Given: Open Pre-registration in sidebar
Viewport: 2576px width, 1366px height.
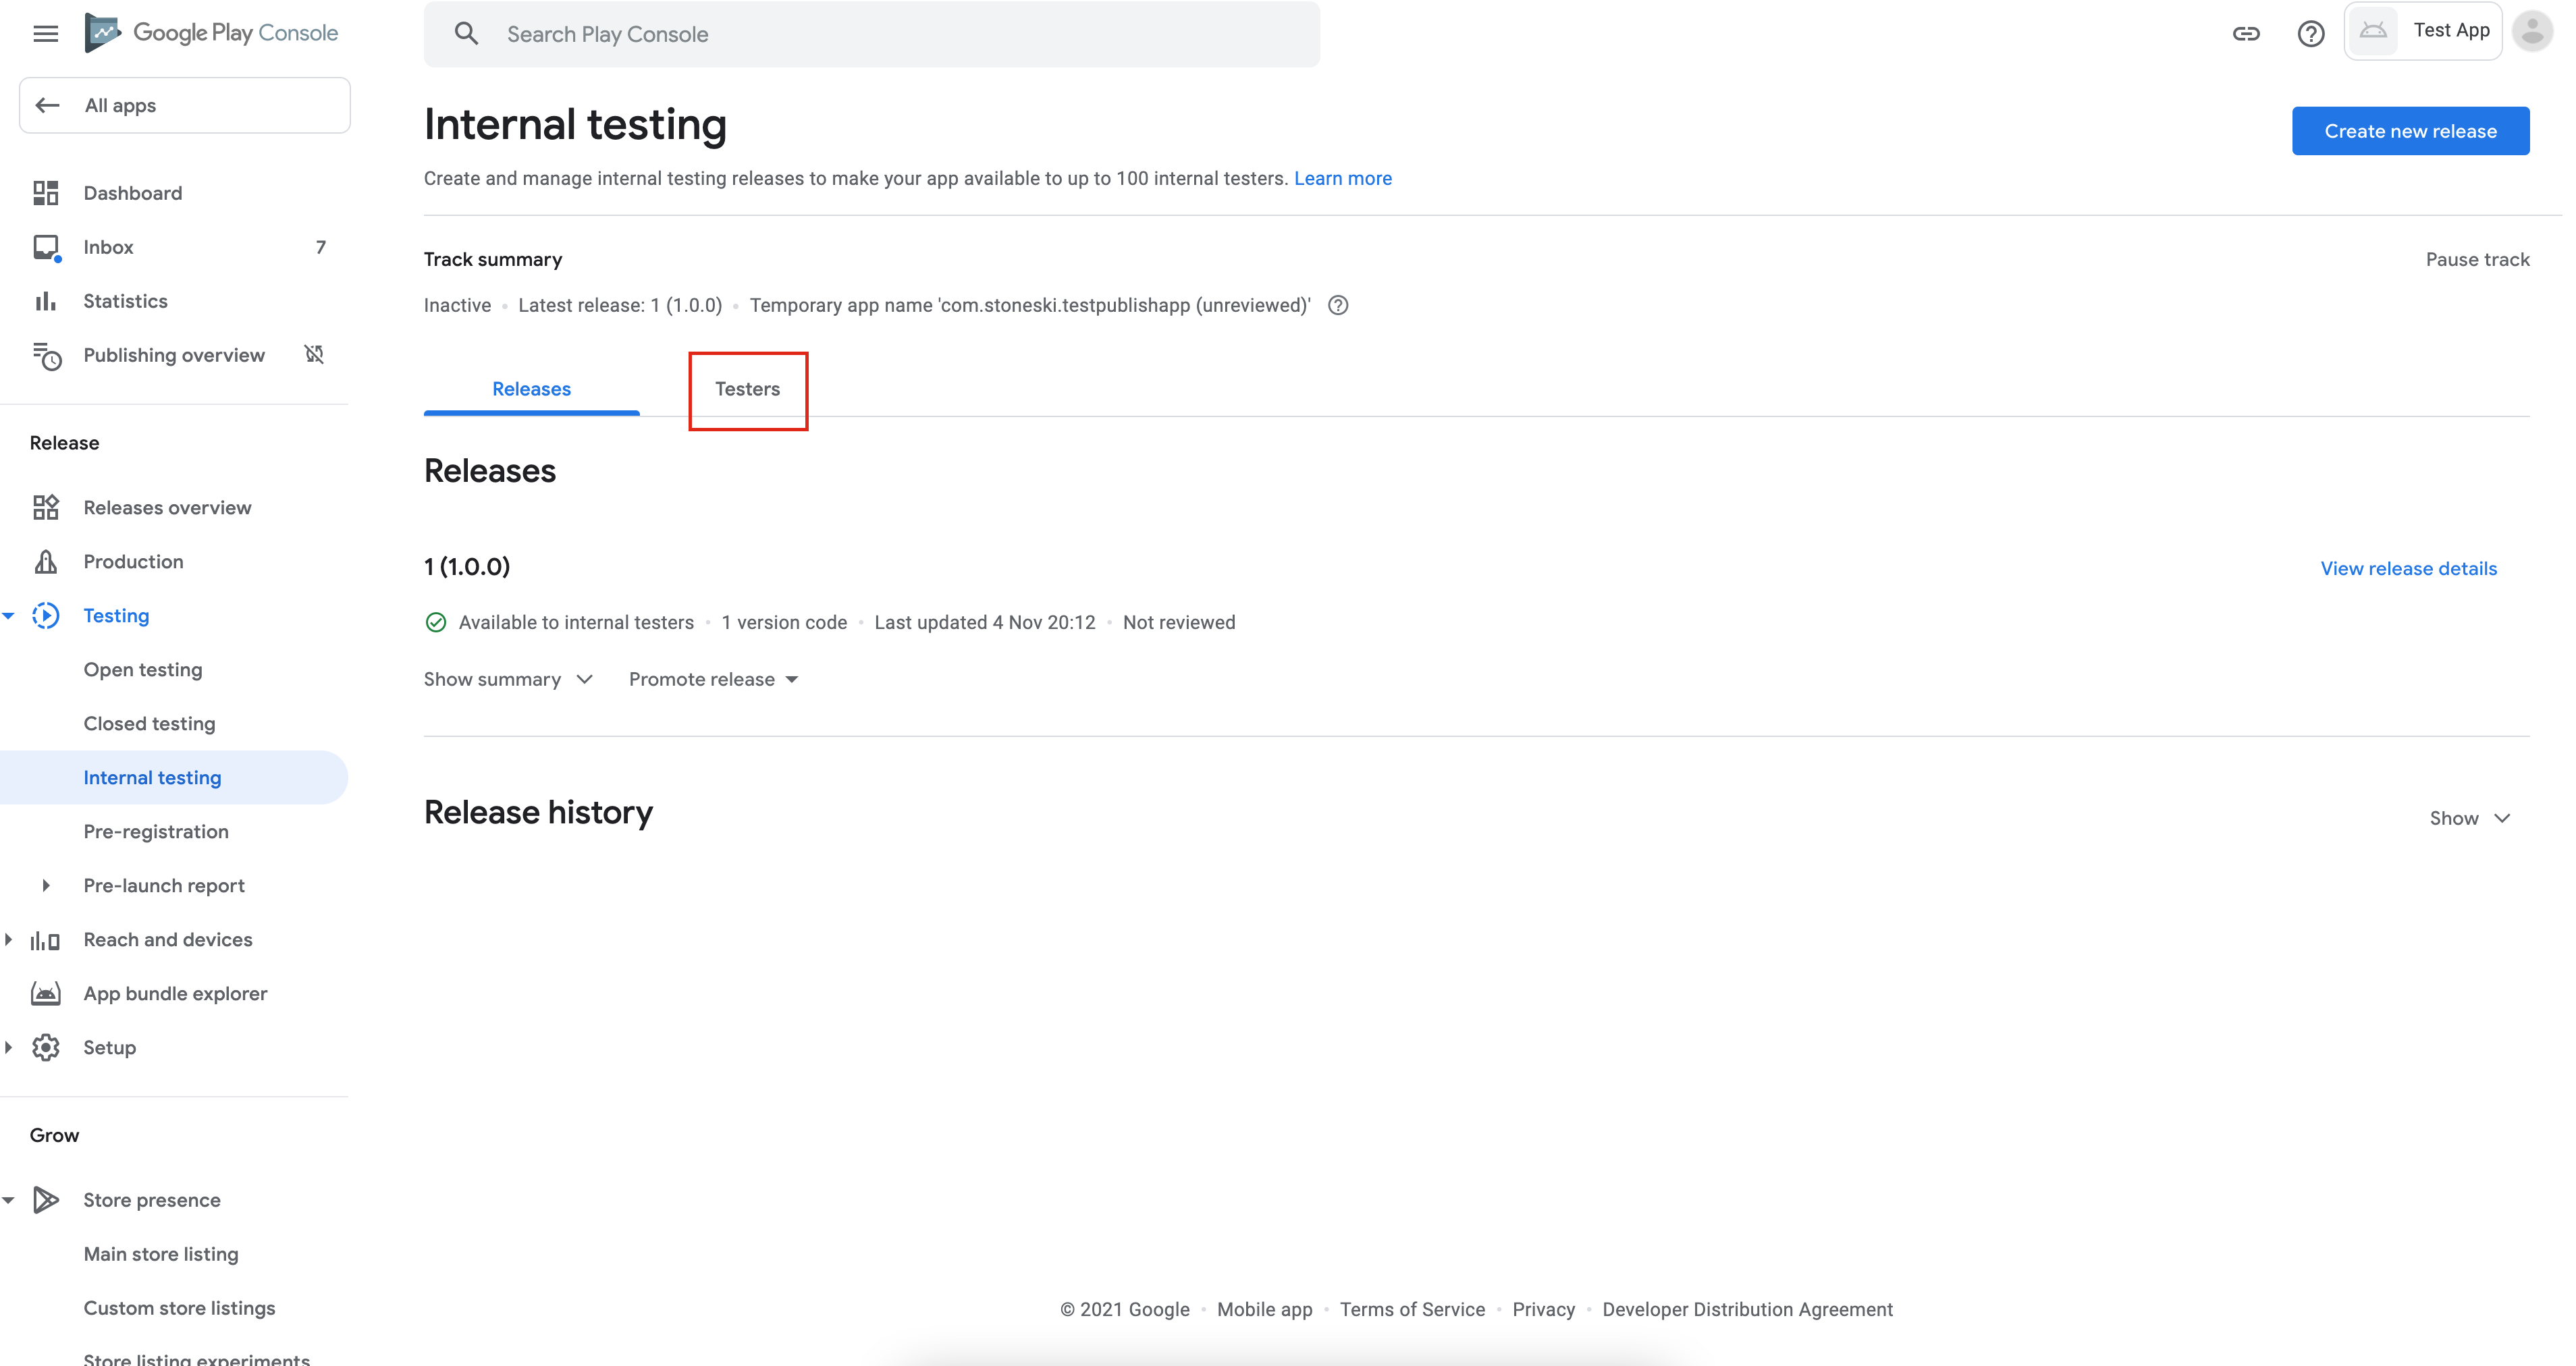Looking at the screenshot, I should tap(156, 831).
